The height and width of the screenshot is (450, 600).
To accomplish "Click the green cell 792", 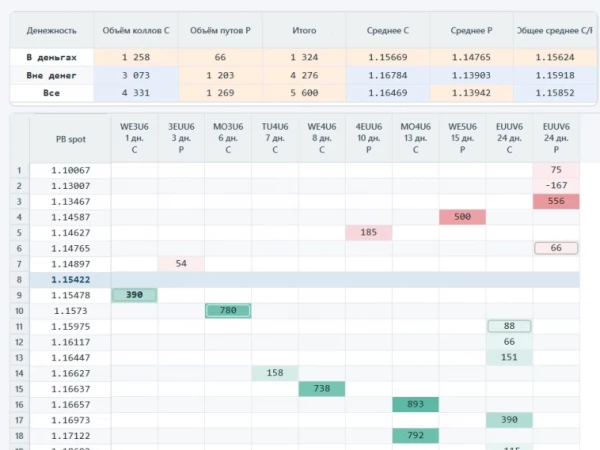I will click(416, 436).
